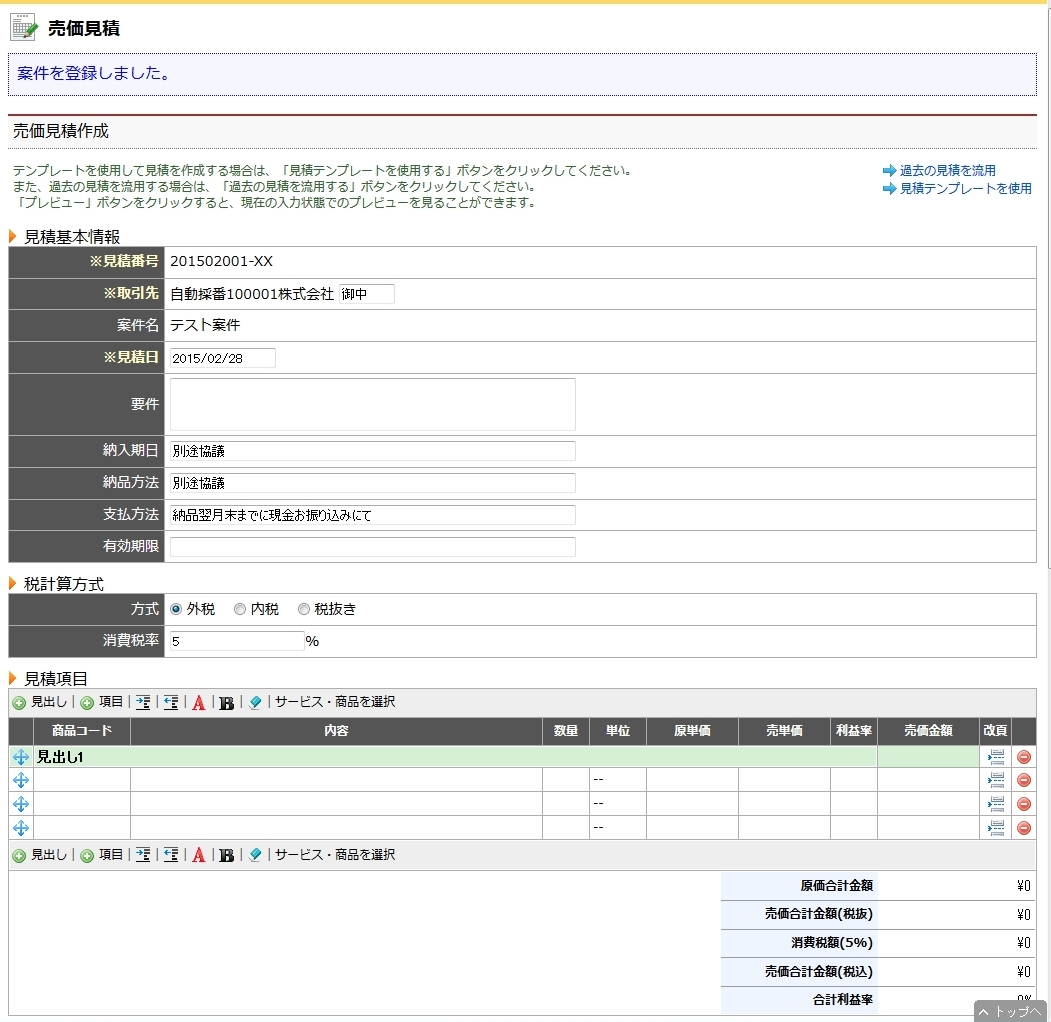
Task: Click the red delete icon on the 見出し1 row
Action: coord(1024,757)
